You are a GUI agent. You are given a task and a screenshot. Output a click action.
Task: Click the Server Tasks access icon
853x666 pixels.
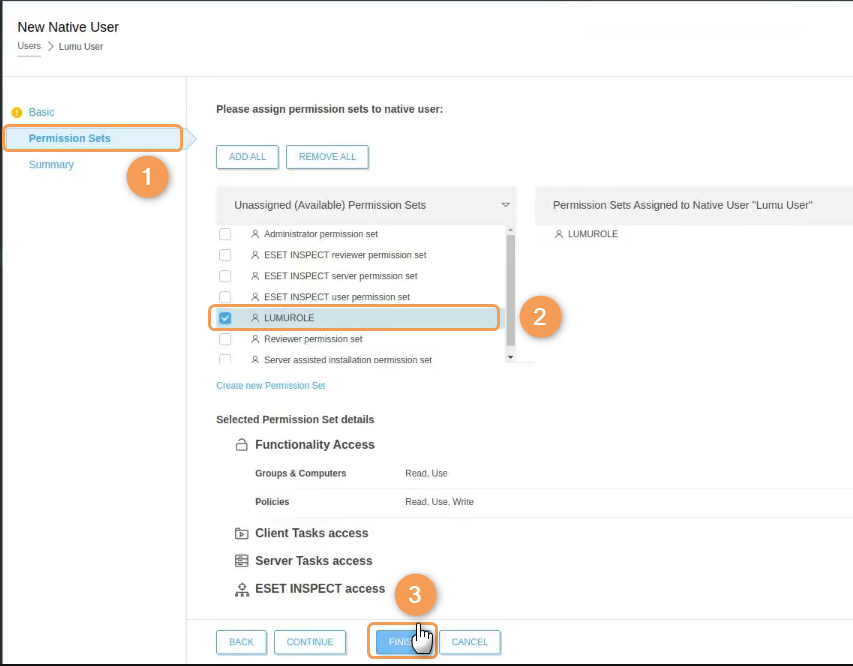coord(241,561)
